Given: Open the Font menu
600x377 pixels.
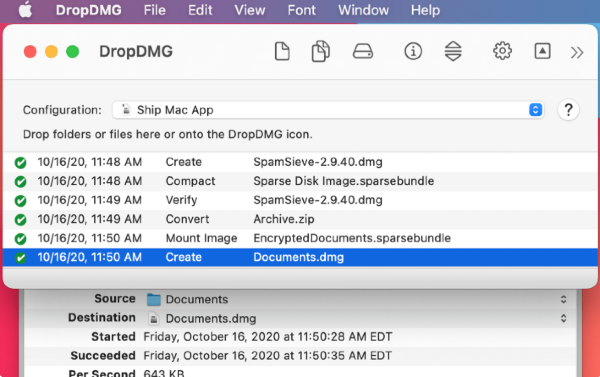Looking at the screenshot, I should (302, 10).
